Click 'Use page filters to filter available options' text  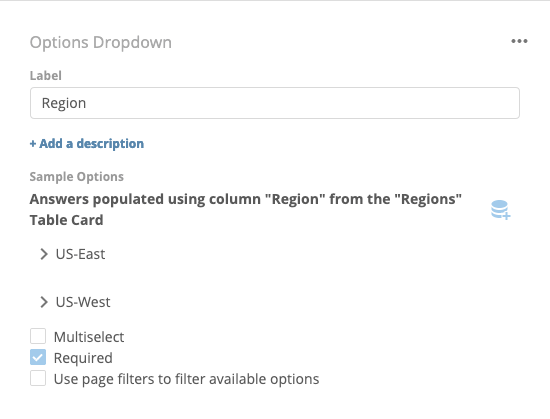[187, 379]
